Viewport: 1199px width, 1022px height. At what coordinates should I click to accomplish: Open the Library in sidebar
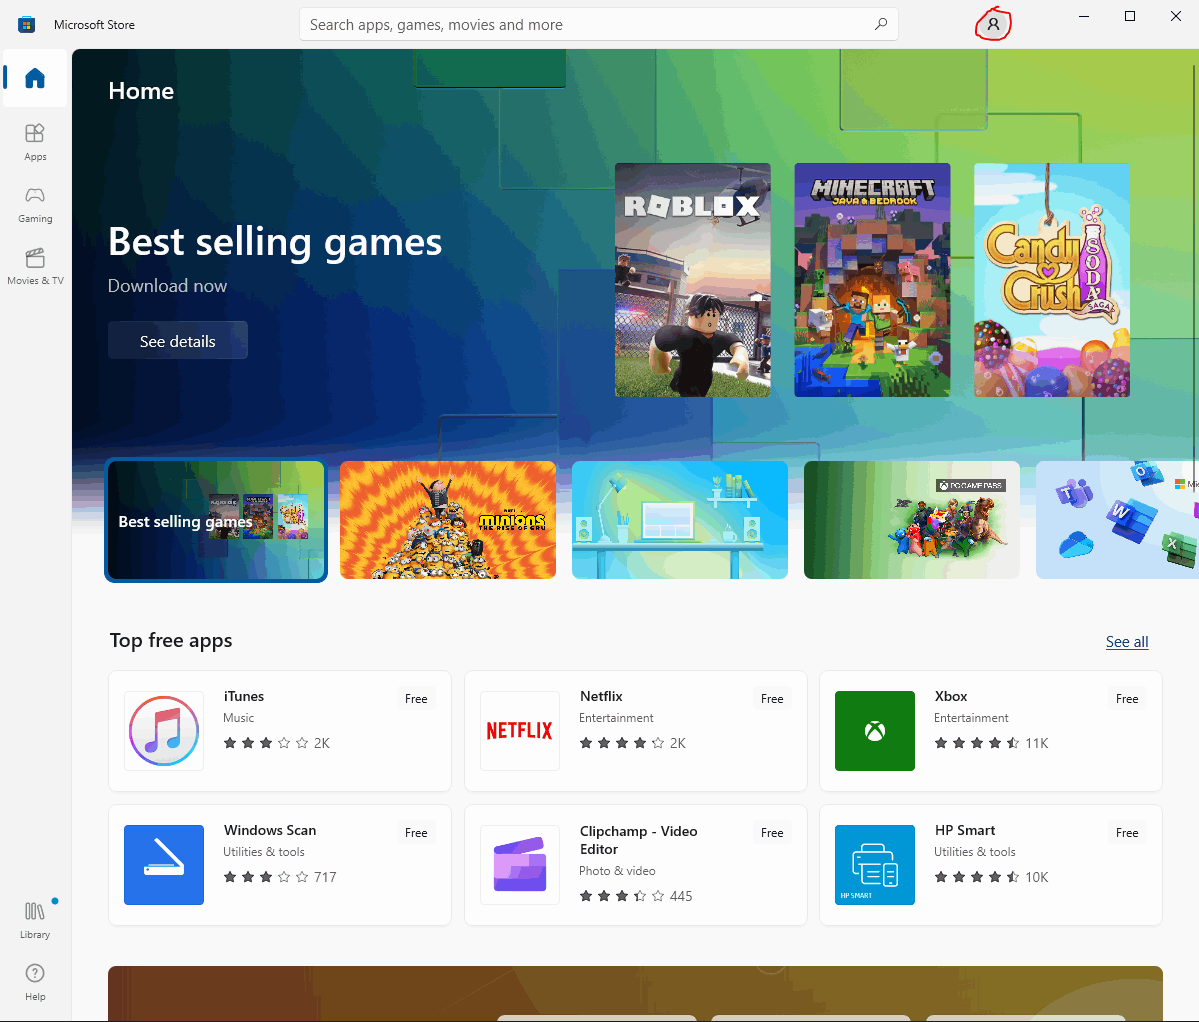34,920
